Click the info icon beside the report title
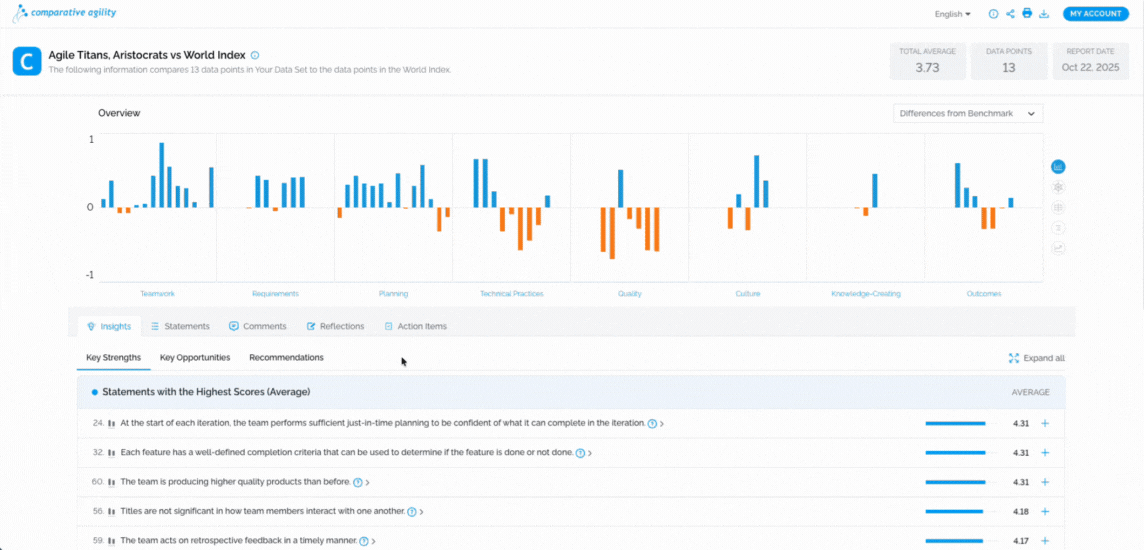The width and height of the screenshot is (1144, 550). click(255, 56)
